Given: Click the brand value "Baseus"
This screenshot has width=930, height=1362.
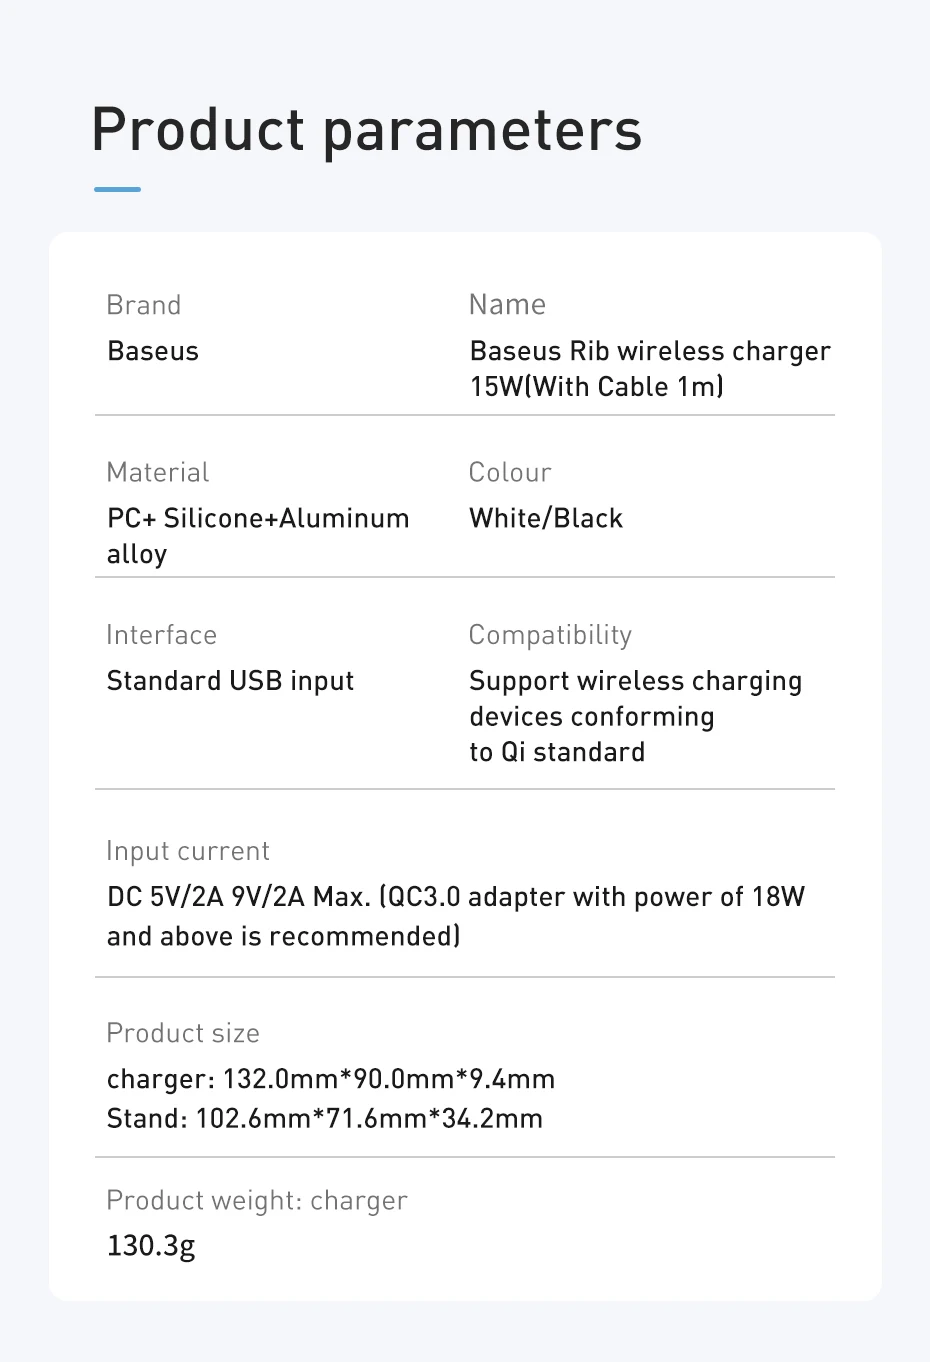Looking at the screenshot, I should pos(153,351).
